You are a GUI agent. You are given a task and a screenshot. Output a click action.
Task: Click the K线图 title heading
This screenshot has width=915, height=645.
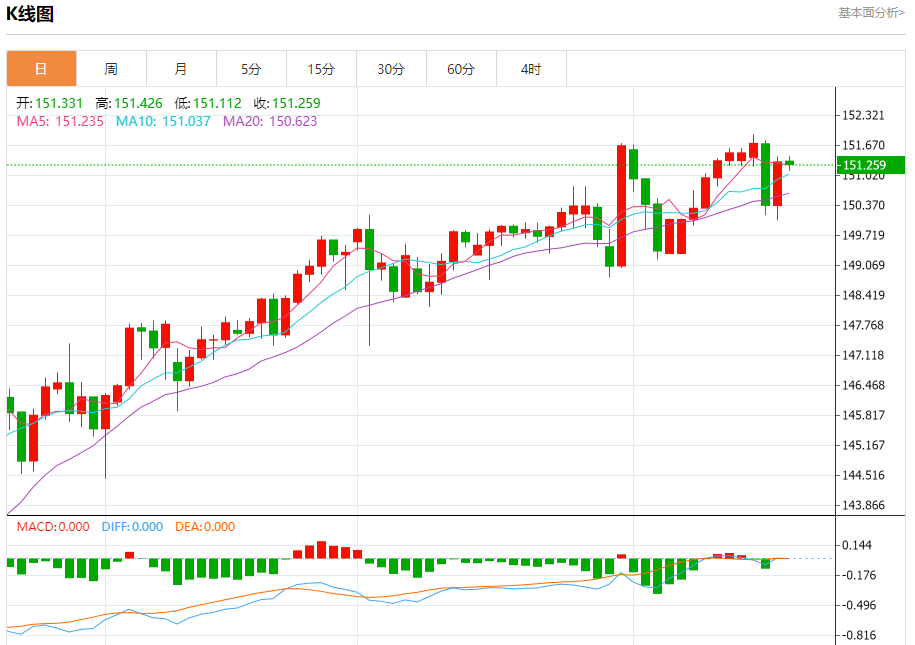[x=31, y=14]
